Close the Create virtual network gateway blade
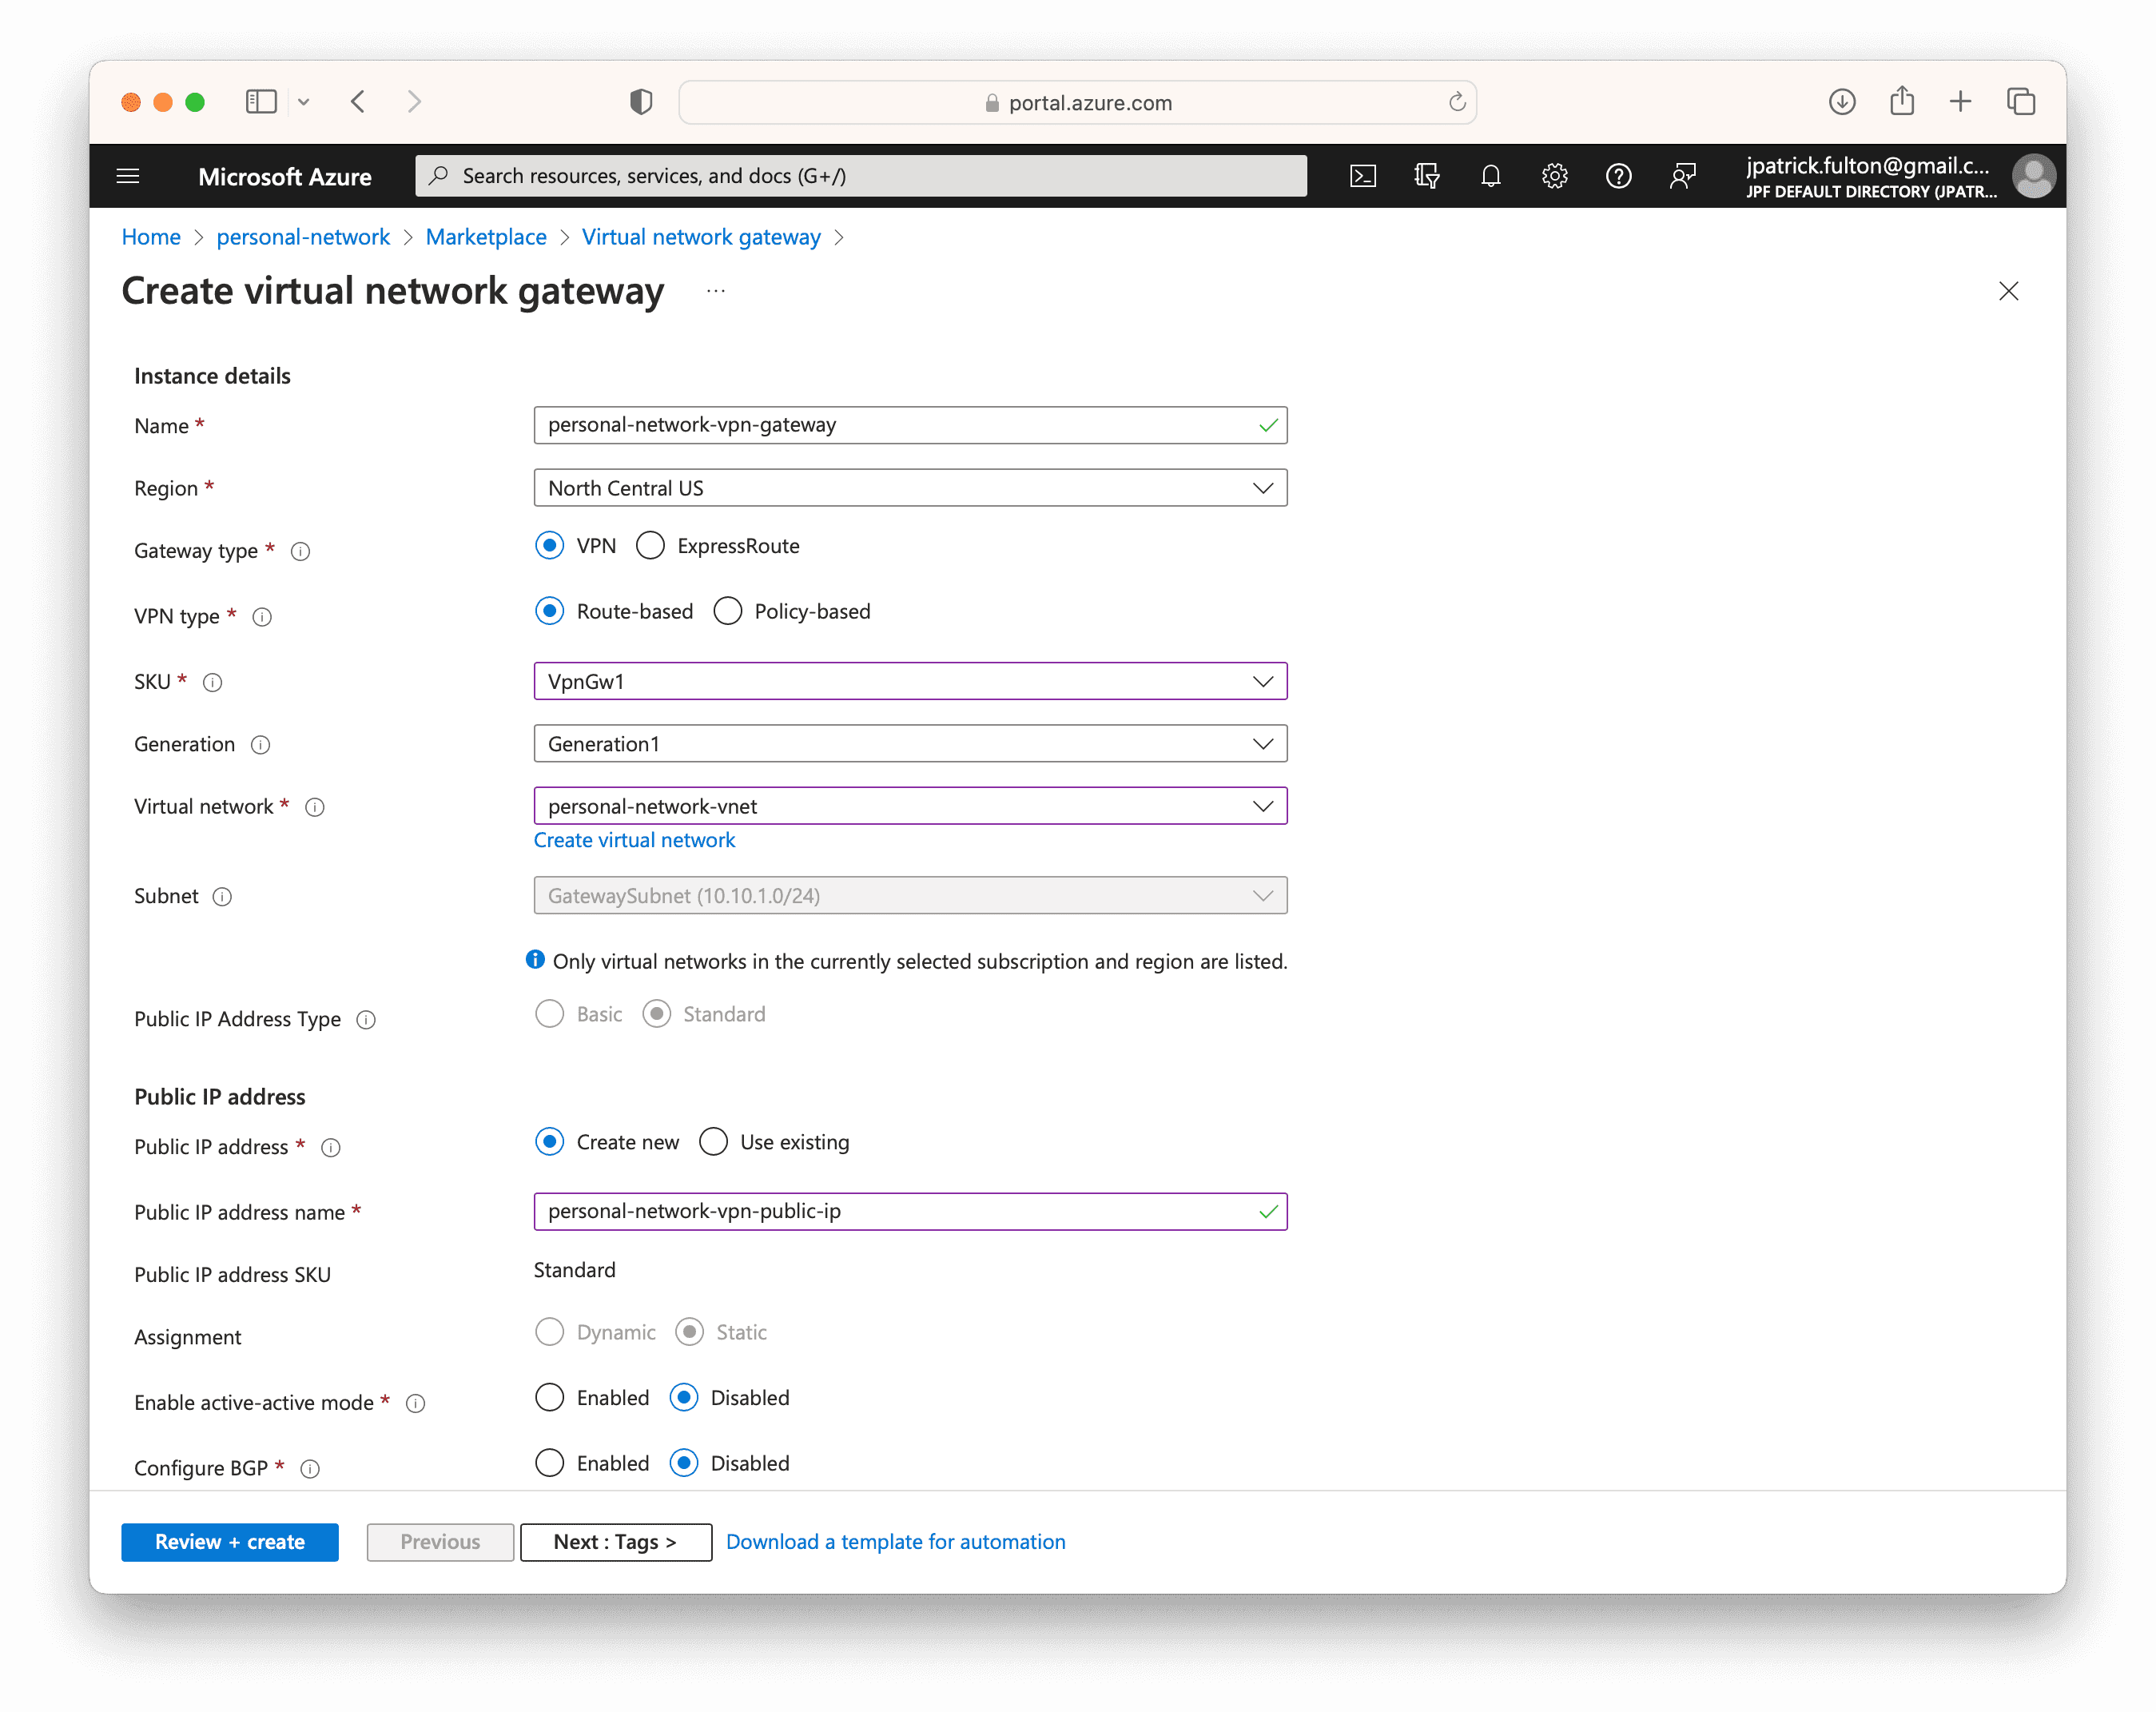 pos(2008,291)
